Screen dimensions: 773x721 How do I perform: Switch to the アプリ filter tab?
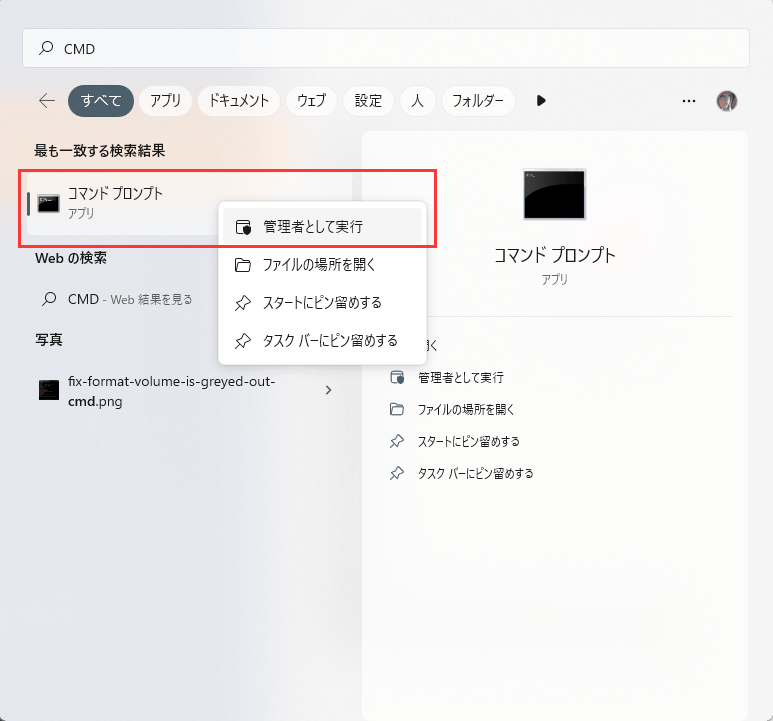tap(165, 101)
